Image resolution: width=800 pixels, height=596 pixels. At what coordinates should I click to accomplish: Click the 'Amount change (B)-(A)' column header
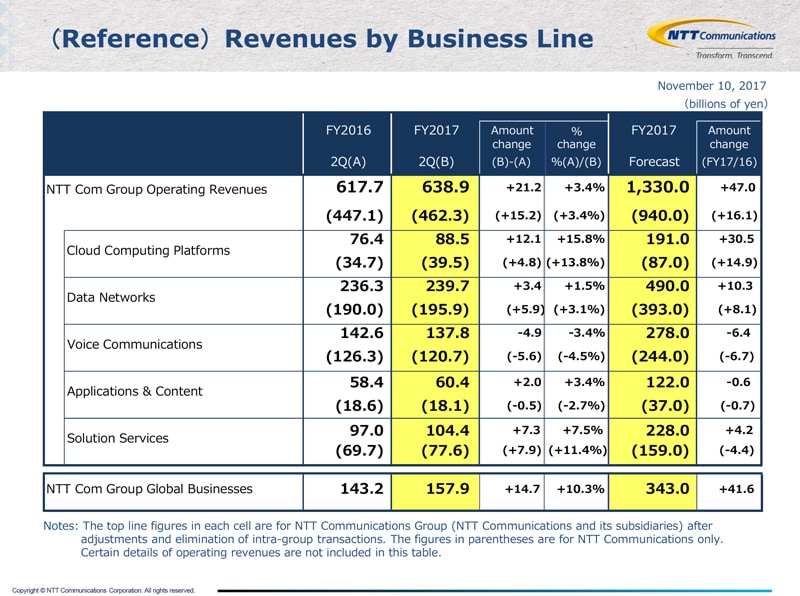[512, 146]
